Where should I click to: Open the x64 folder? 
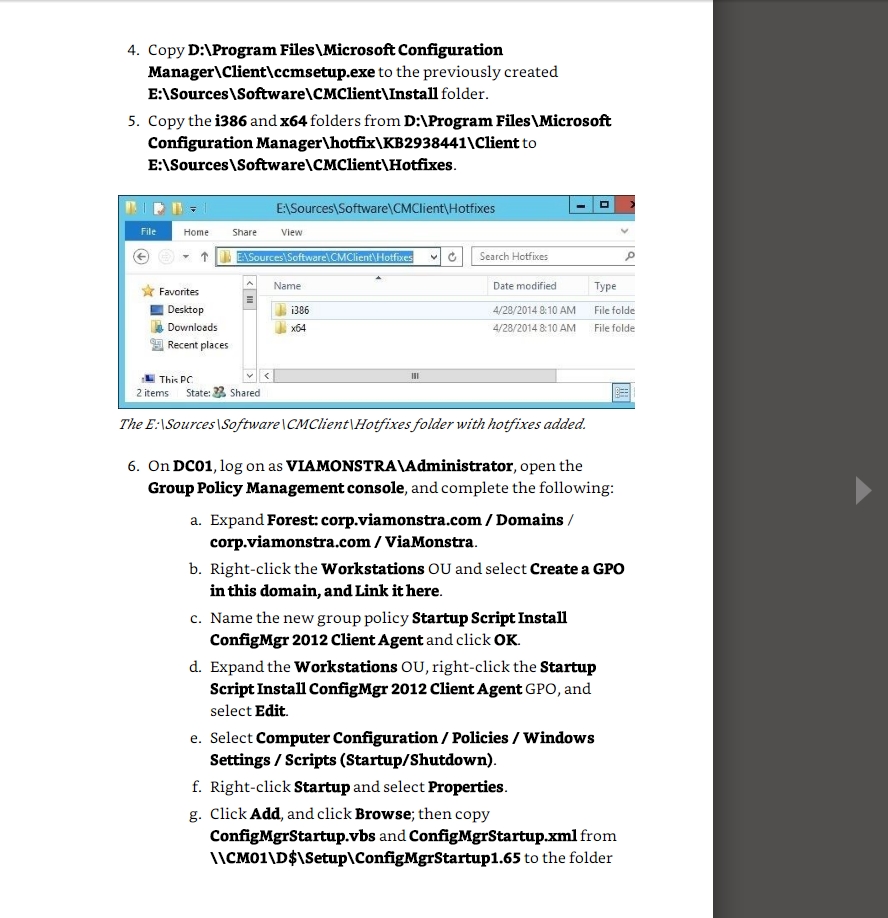coord(298,328)
